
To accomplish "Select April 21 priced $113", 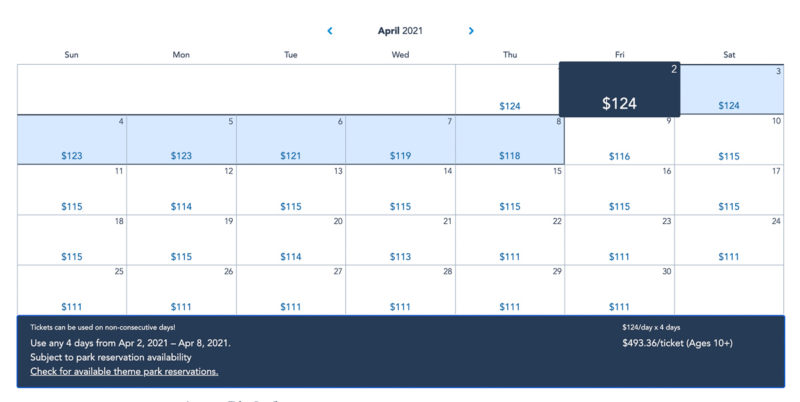I will coord(401,240).
